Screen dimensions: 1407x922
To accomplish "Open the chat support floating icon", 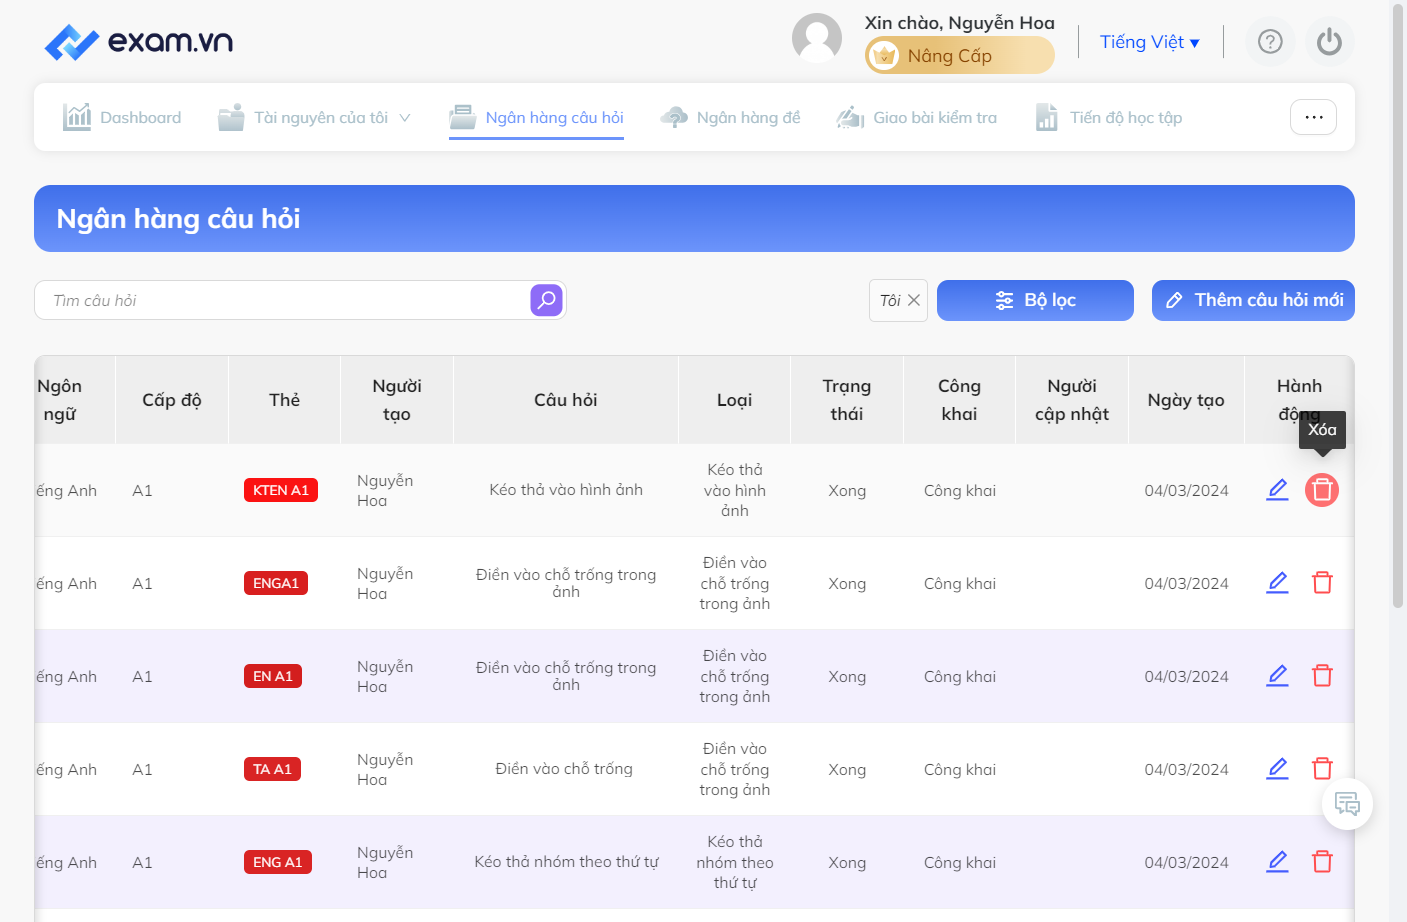I will (1347, 804).
